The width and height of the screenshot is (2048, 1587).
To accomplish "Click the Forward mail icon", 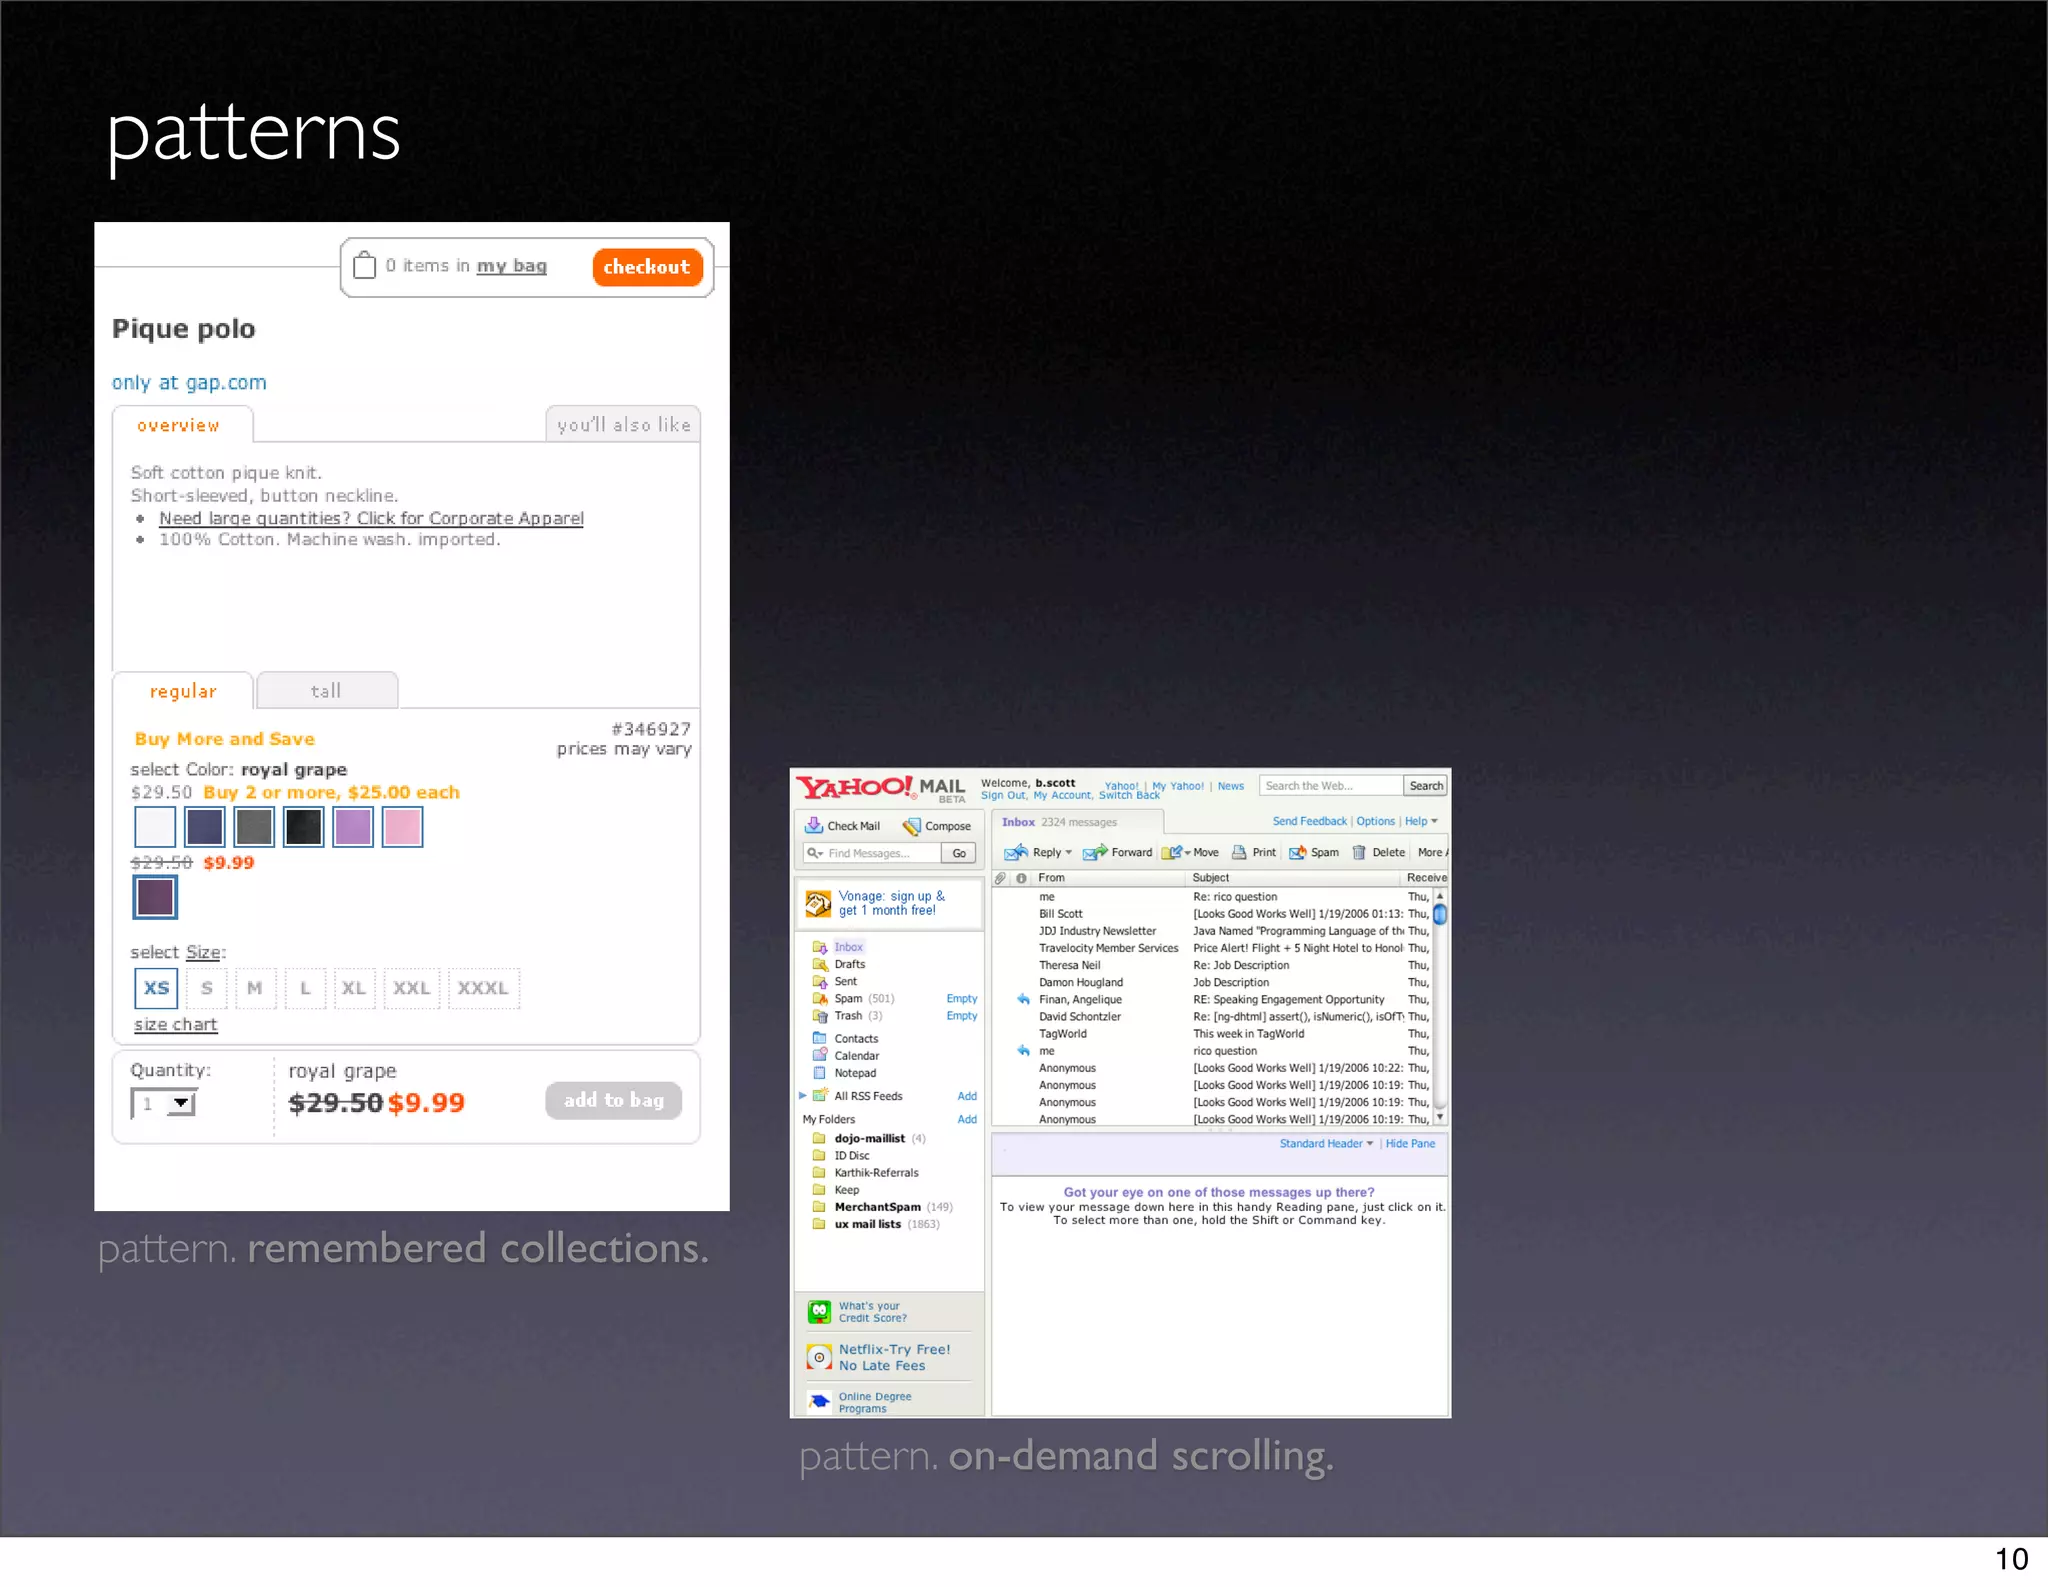I will click(1094, 852).
